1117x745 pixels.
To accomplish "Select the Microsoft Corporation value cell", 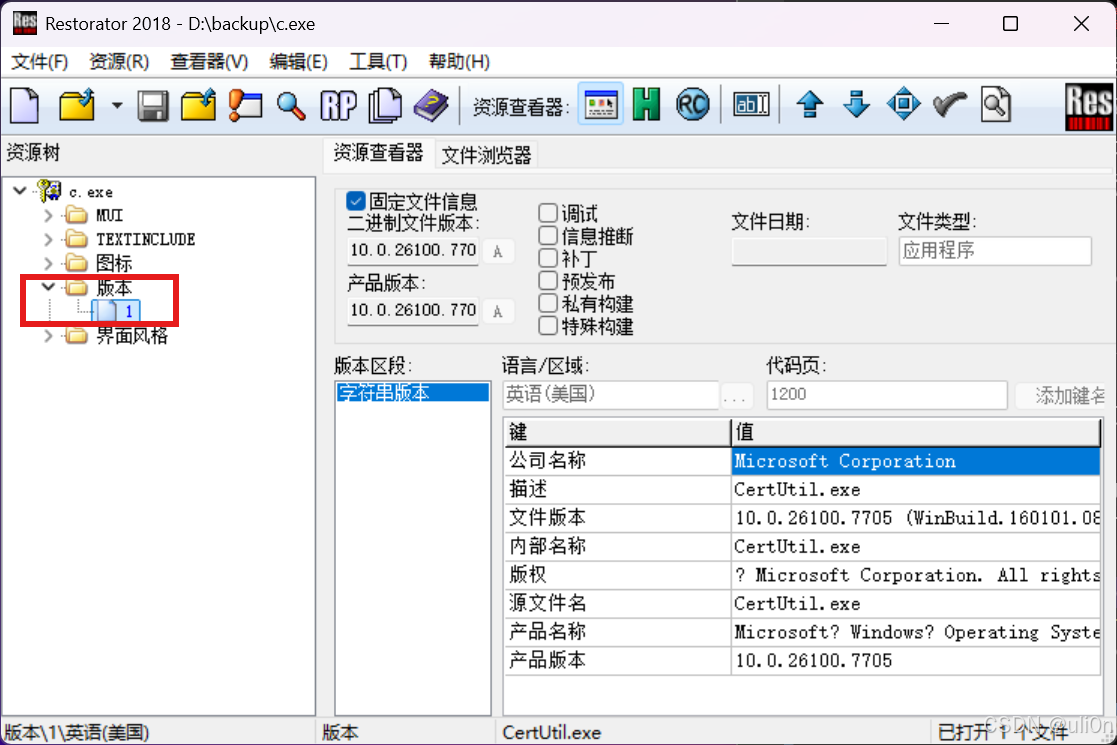I will [915, 461].
